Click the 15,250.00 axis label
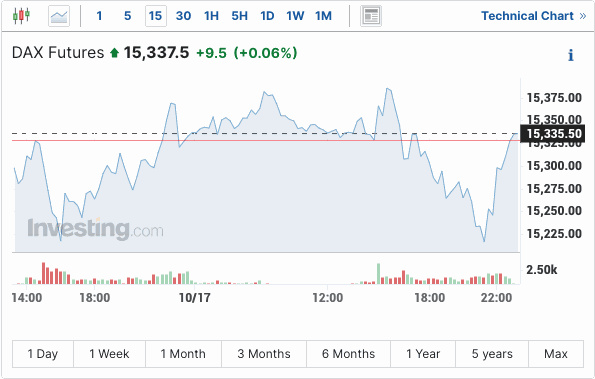Image resolution: width=595 pixels, height=379 pixels. coord(554,211)
